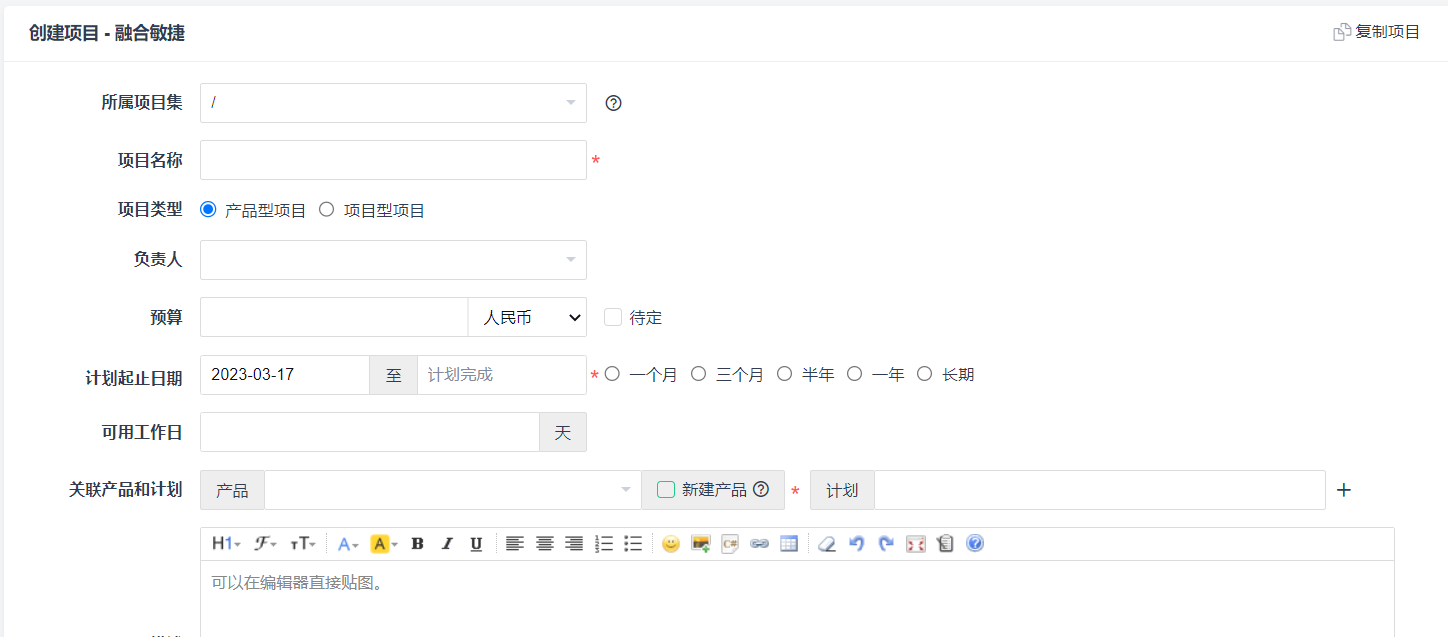This screenshot has width=1448, height=637.
Task: Click help icon beside 新建产品
Action: tap(761, 490)
